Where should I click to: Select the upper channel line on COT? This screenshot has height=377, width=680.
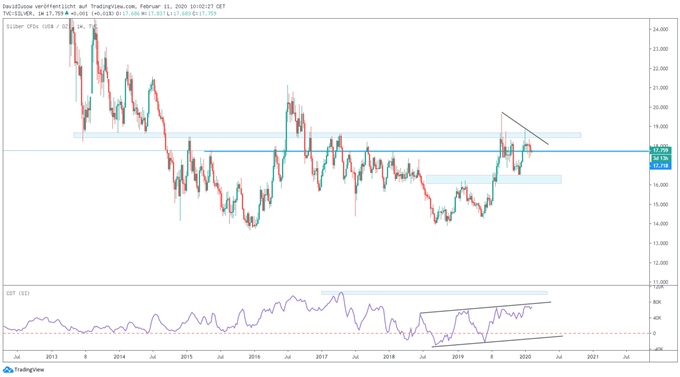point(485,308)
